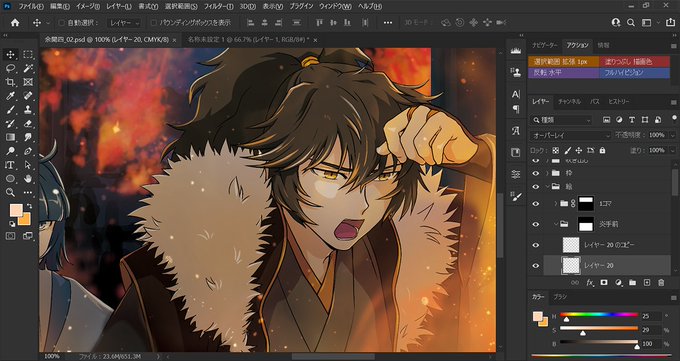
Task: Enable the 自動選択 checkbox
Action: click(x=62, y=23)
